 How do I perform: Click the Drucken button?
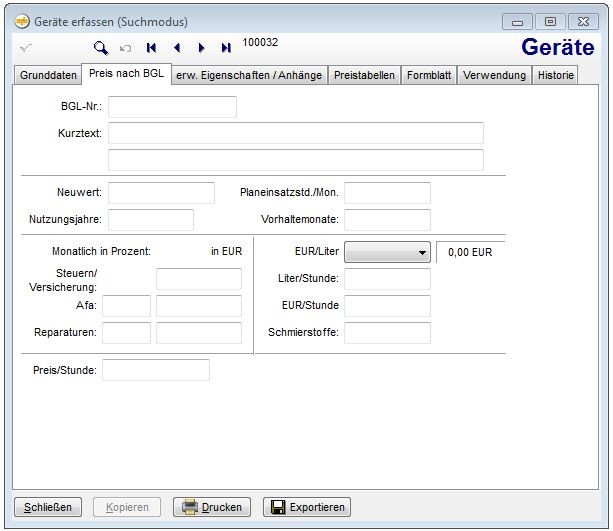point(212,507)
